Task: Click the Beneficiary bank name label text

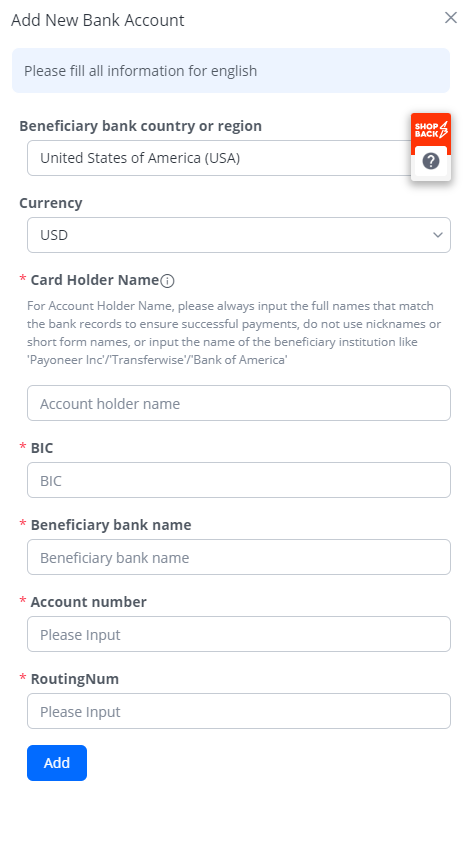Action: pyautogui.click(x=111, y=525)
